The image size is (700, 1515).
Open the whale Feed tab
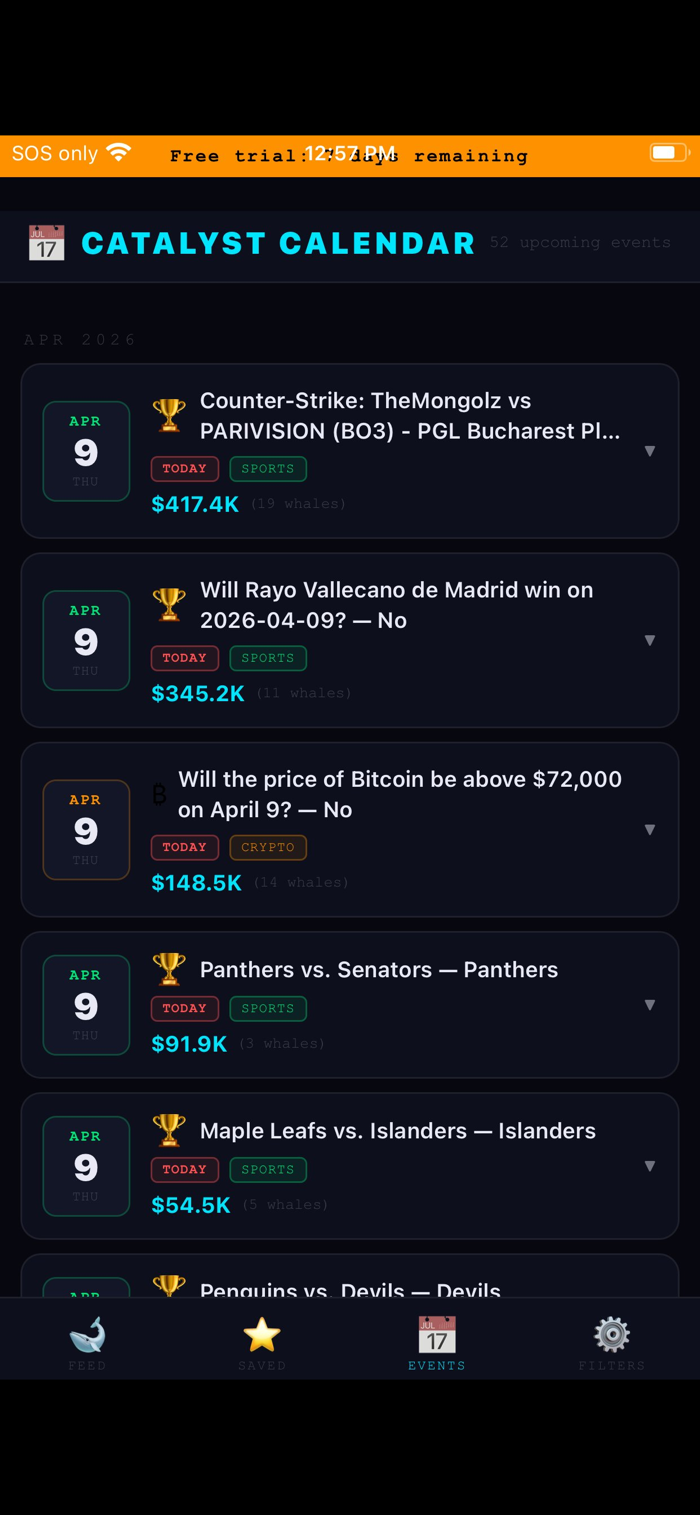click(x=87, y=1338)
